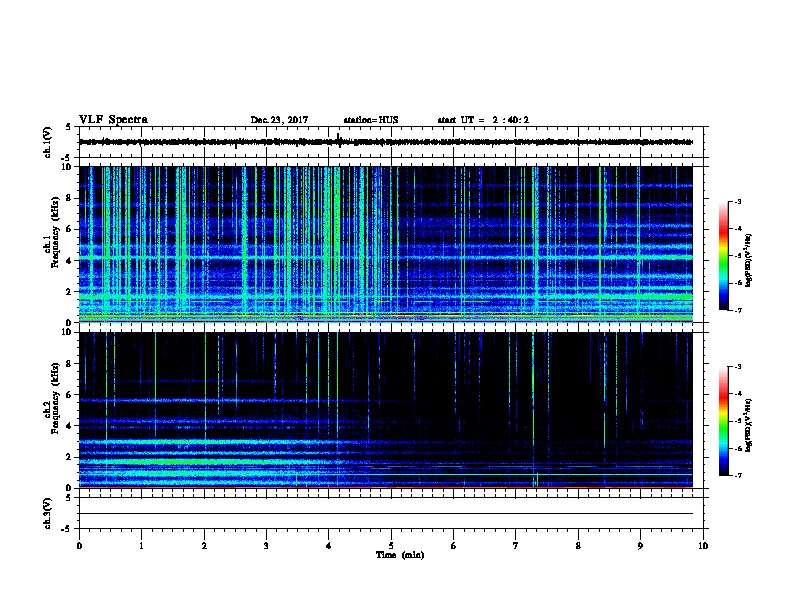Click the ch.2 spectrogram panel

(386, 410)
